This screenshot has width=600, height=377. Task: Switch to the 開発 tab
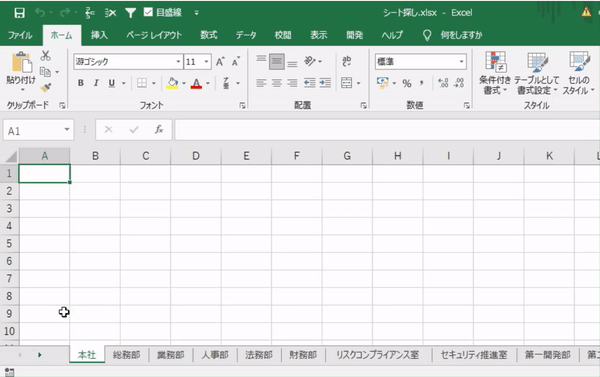[x=354, y=35]
